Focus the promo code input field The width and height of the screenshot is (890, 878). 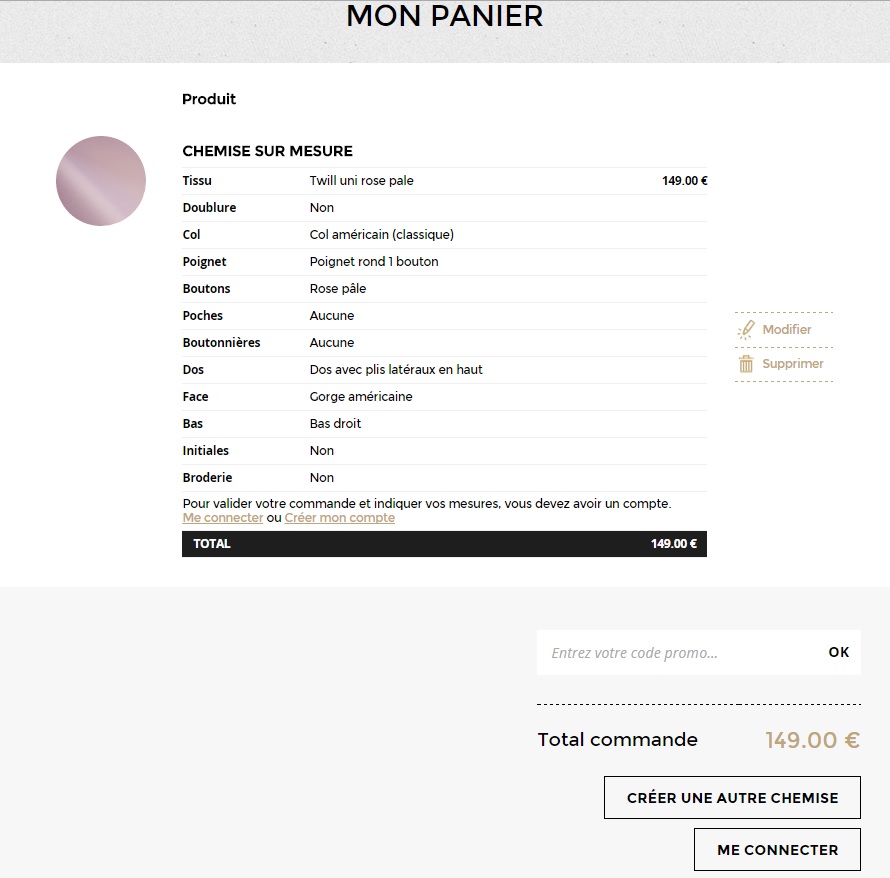click(x=677, y=653)
